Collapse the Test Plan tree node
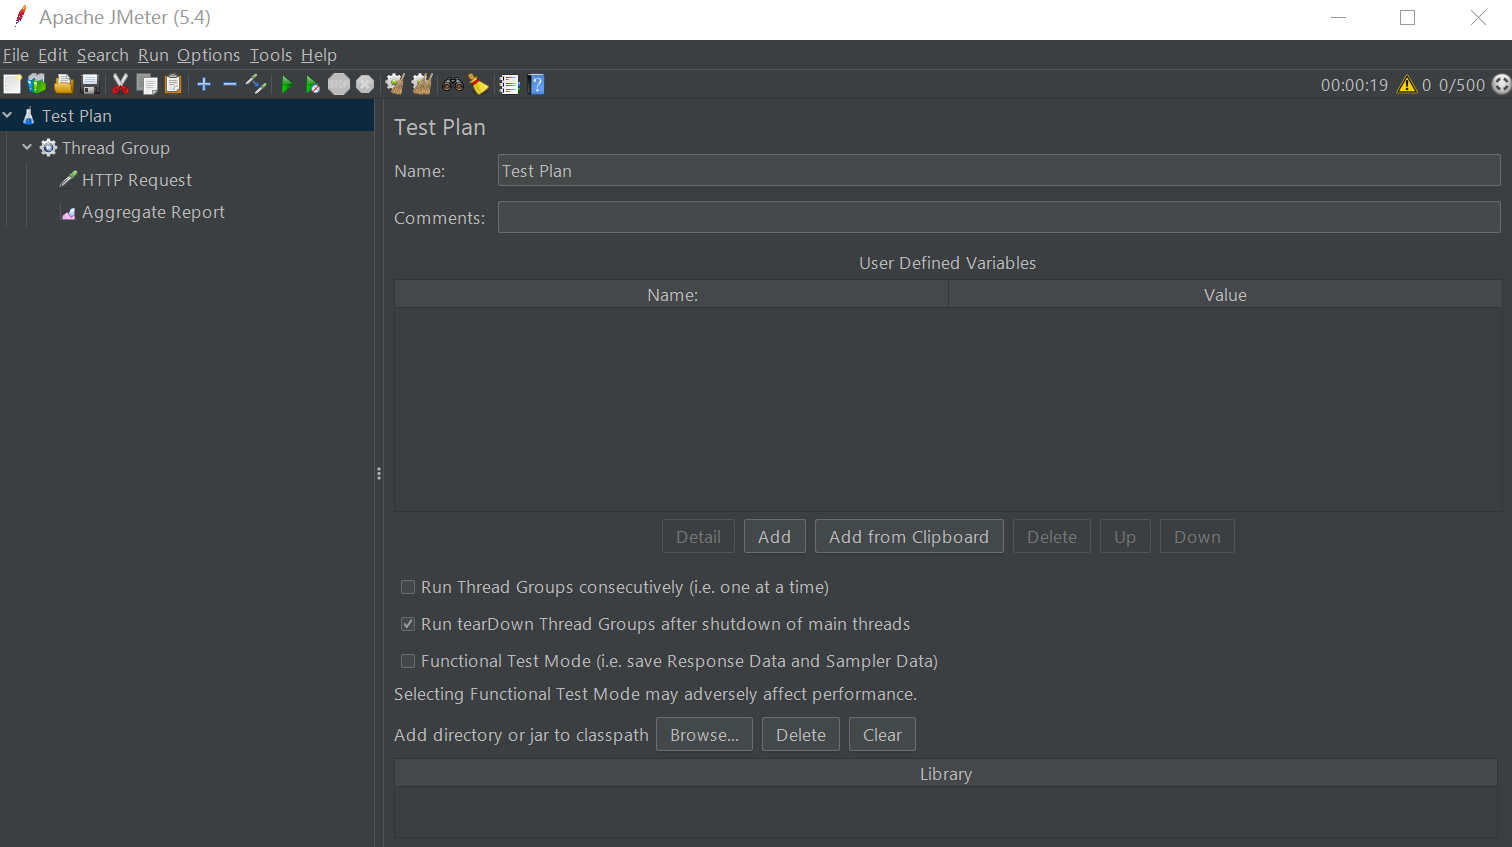This screenshot has width=1512, height=847. (x=8, y=116)
